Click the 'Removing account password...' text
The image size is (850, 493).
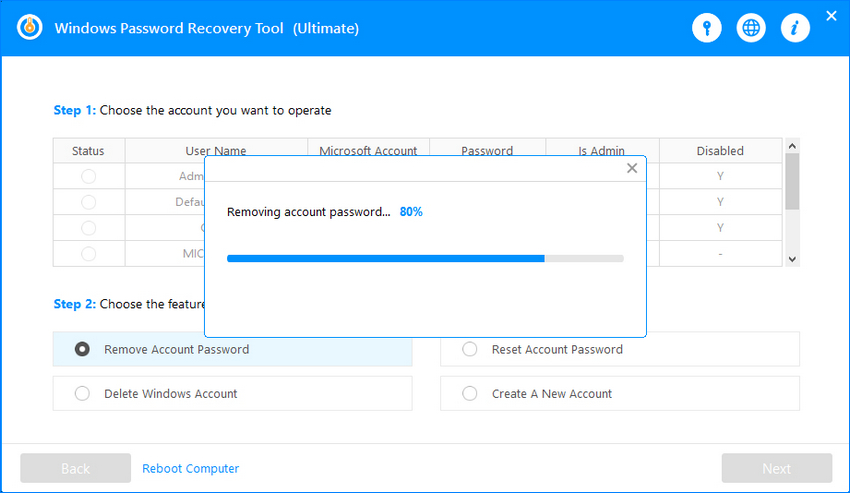tap(308, 212)
